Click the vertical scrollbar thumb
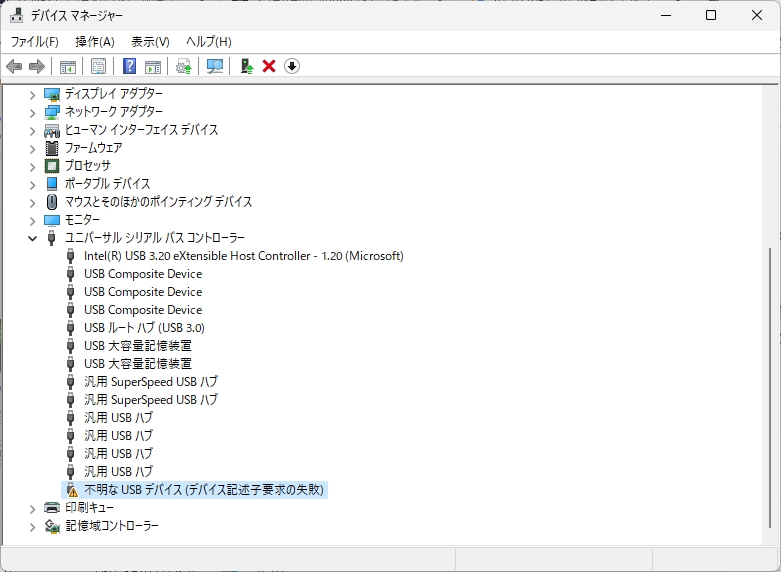Viewport: 781px width, 572px height. coord(770,390)
